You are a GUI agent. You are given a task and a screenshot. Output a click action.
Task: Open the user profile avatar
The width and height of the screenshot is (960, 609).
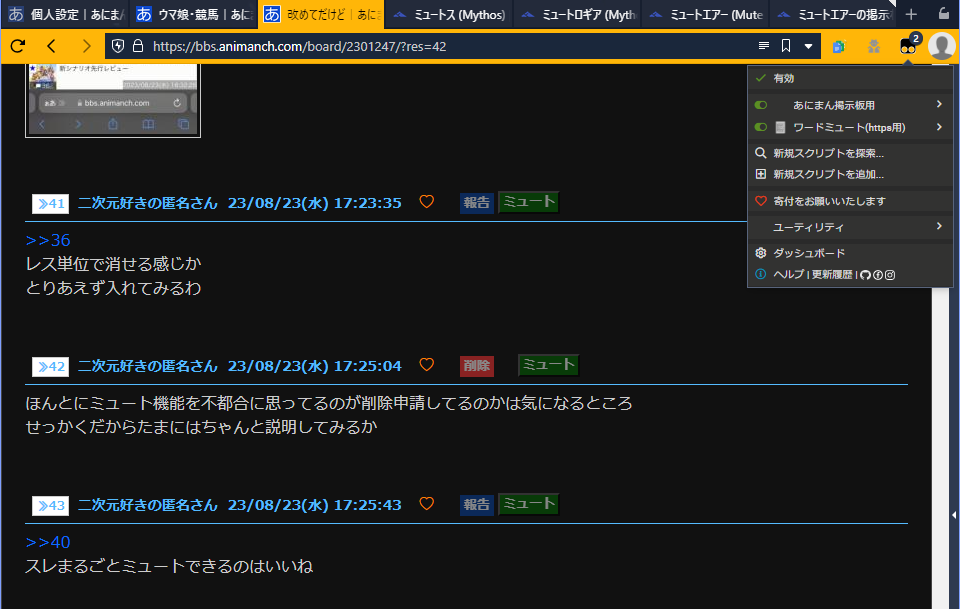click(942, 47)
